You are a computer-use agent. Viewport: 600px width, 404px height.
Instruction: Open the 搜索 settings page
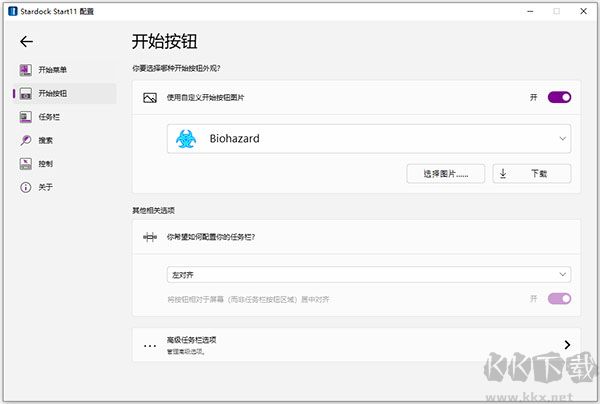[64, 140]
